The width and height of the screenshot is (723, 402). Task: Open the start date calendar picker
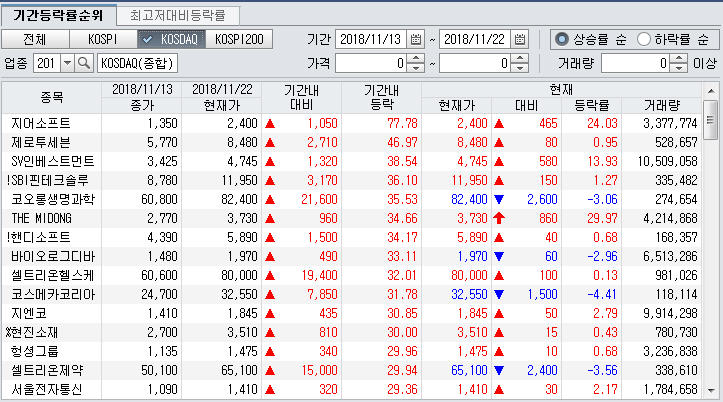[x=416, y=40]
